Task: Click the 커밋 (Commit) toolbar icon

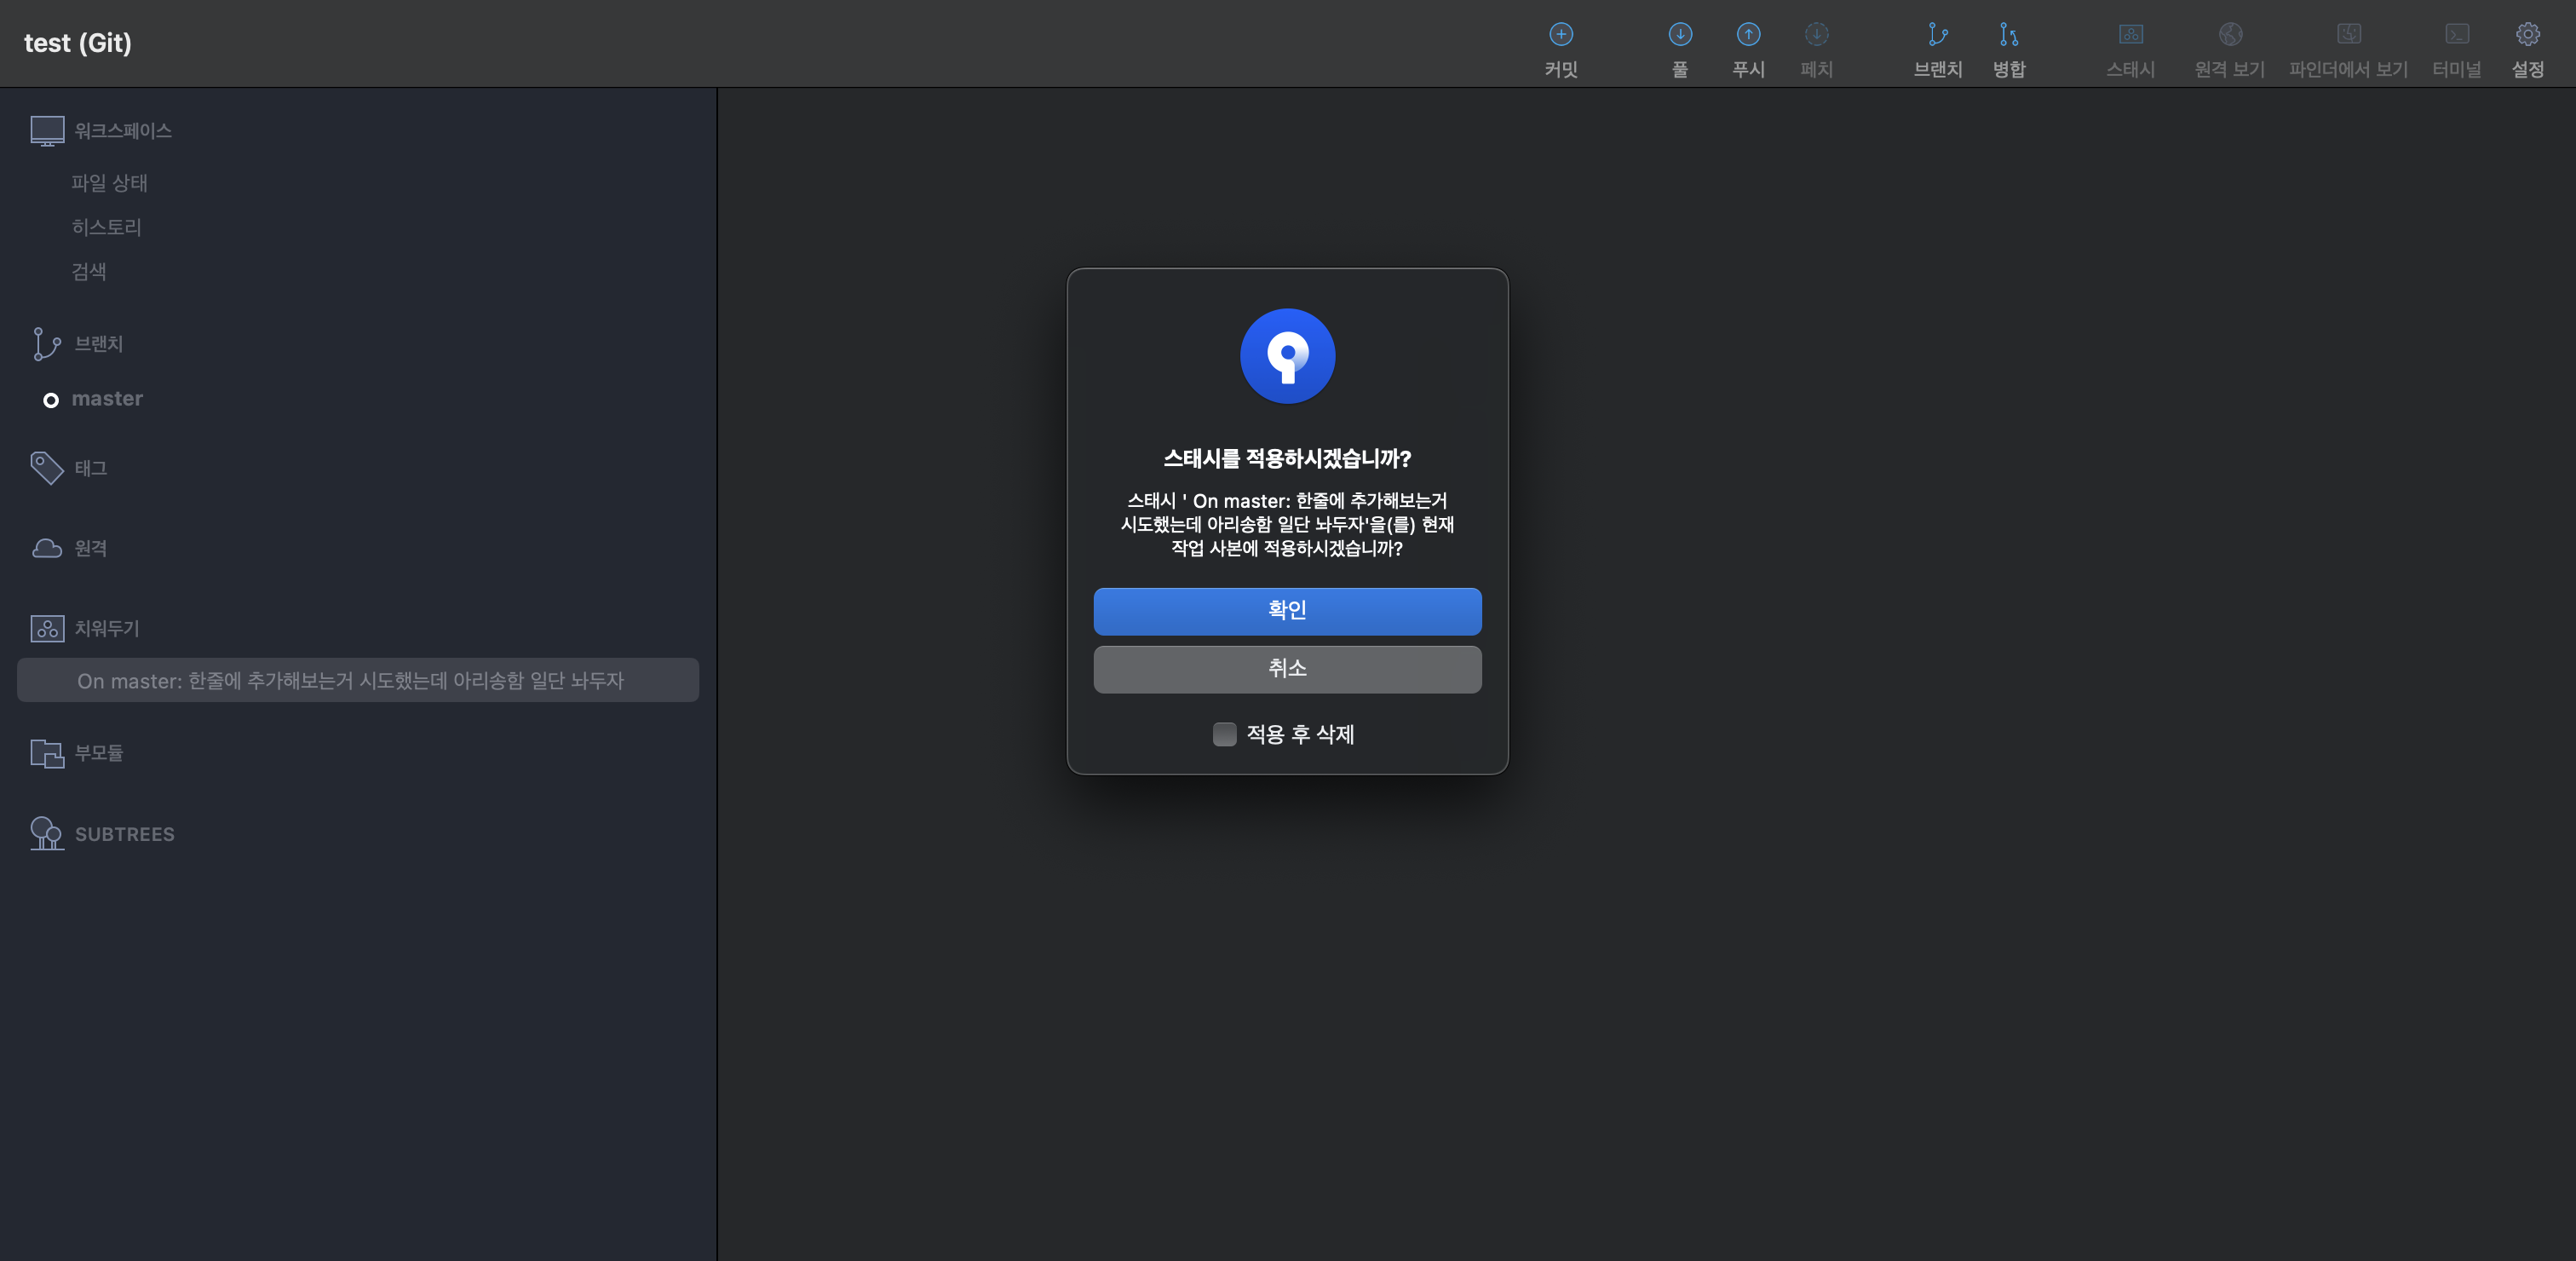Action: click(x=1560, y=36)
